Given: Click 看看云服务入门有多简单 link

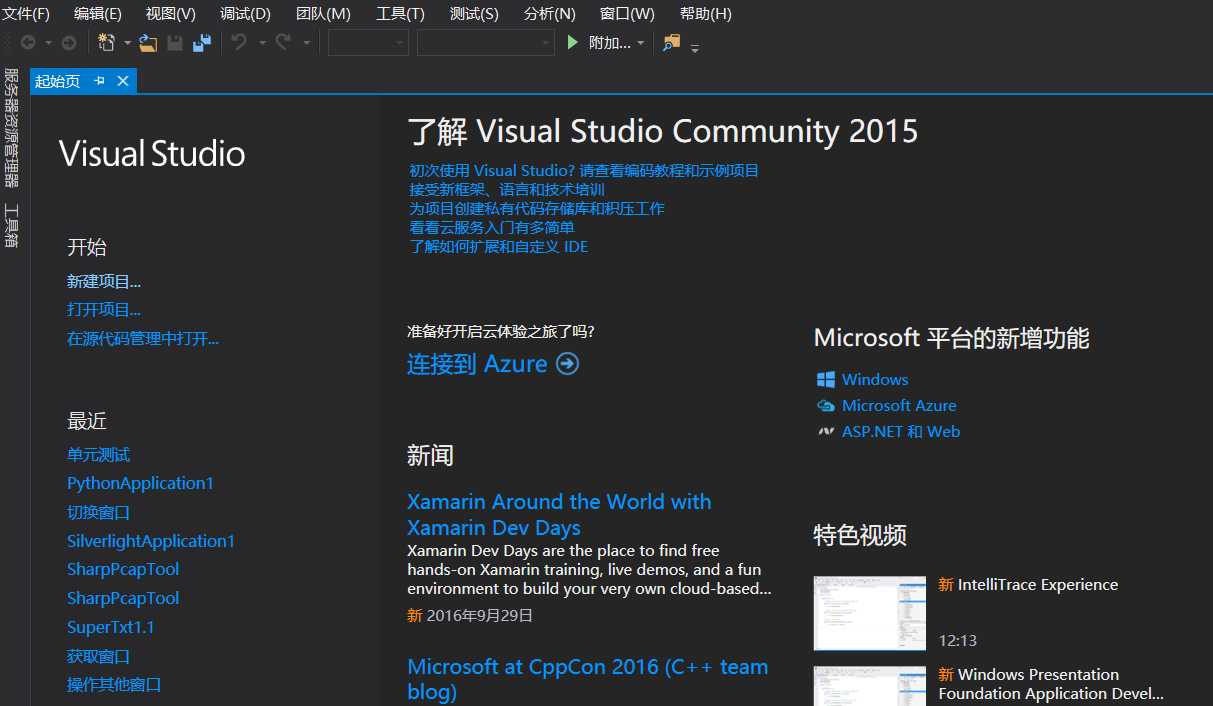Looking at the screenshot, I should point(491,228).
